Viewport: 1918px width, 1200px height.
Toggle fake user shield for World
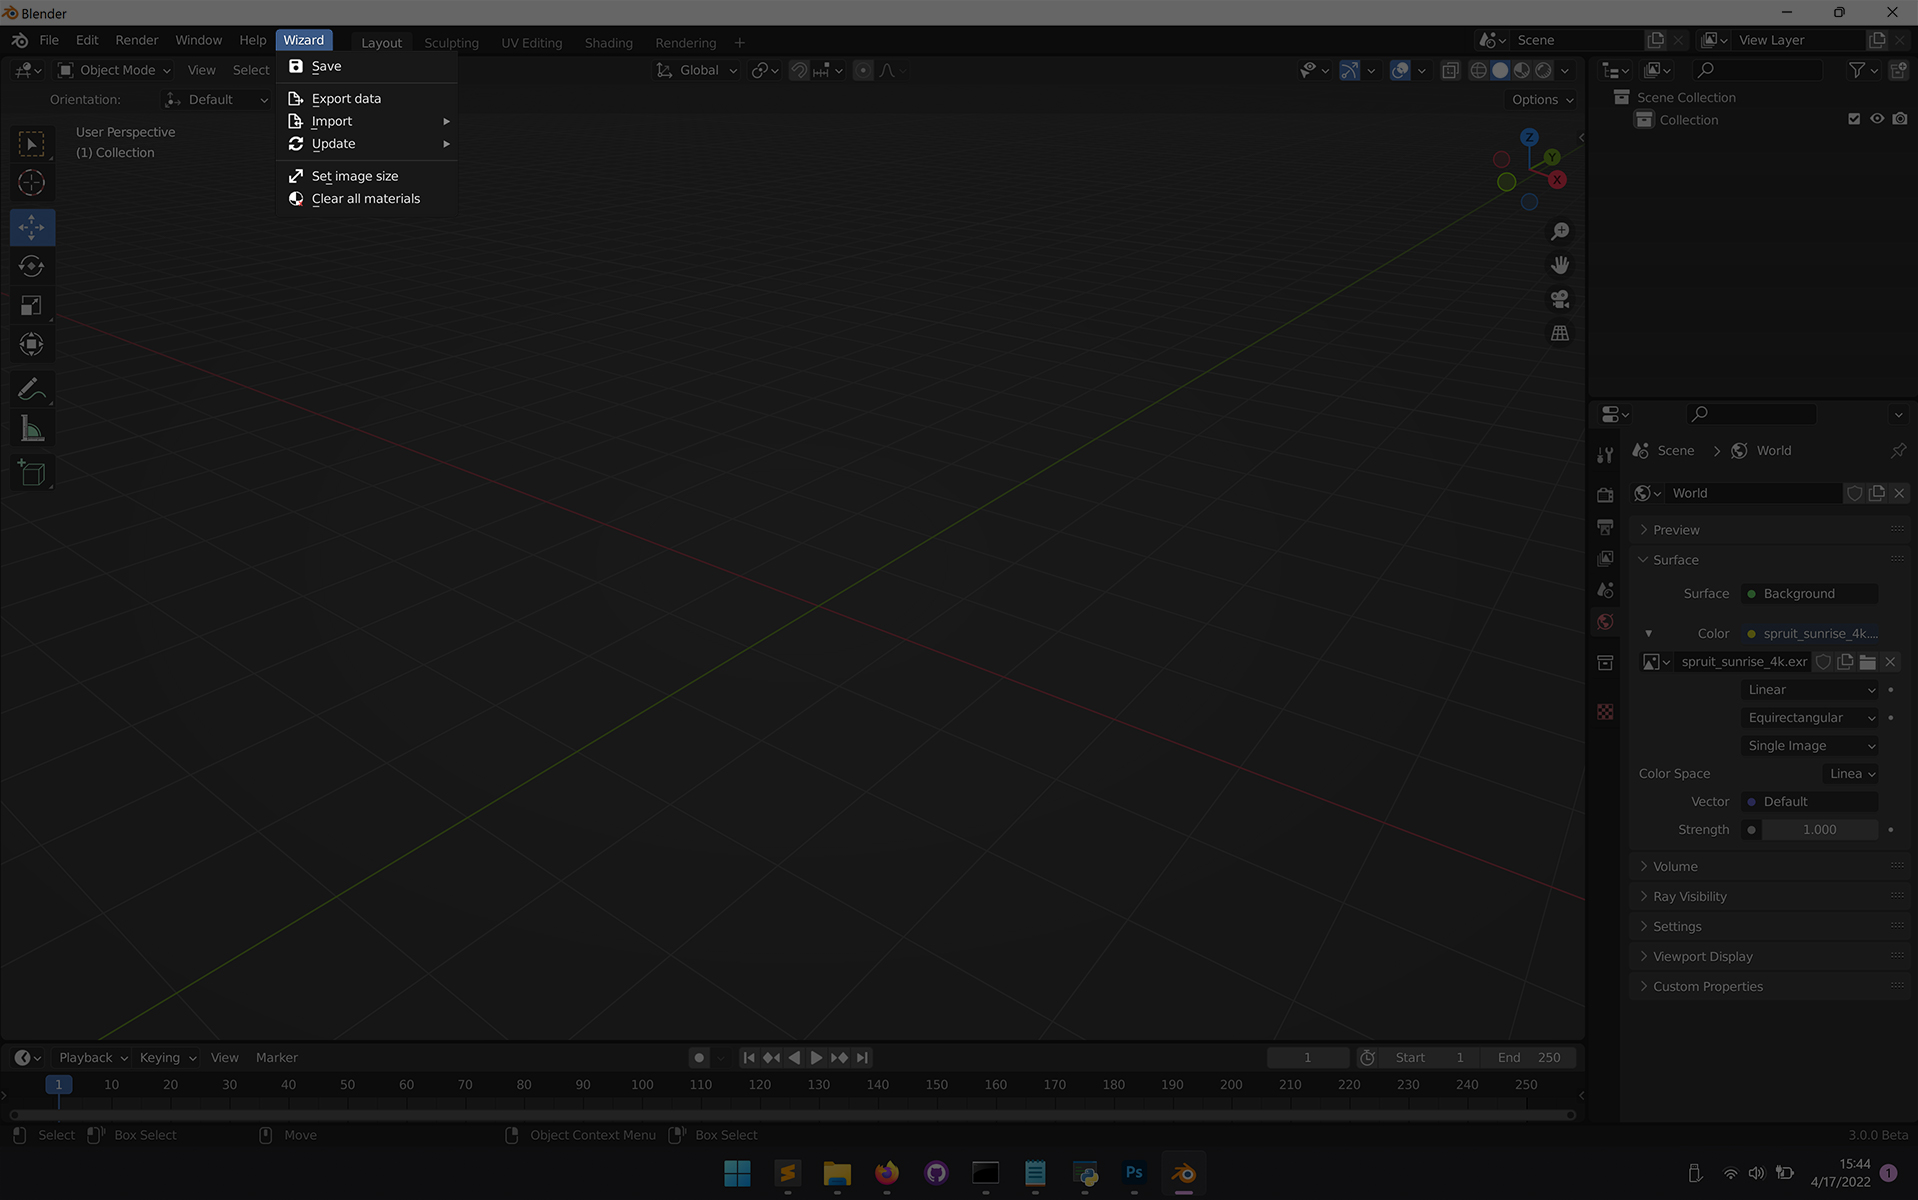pos(1854,493)
